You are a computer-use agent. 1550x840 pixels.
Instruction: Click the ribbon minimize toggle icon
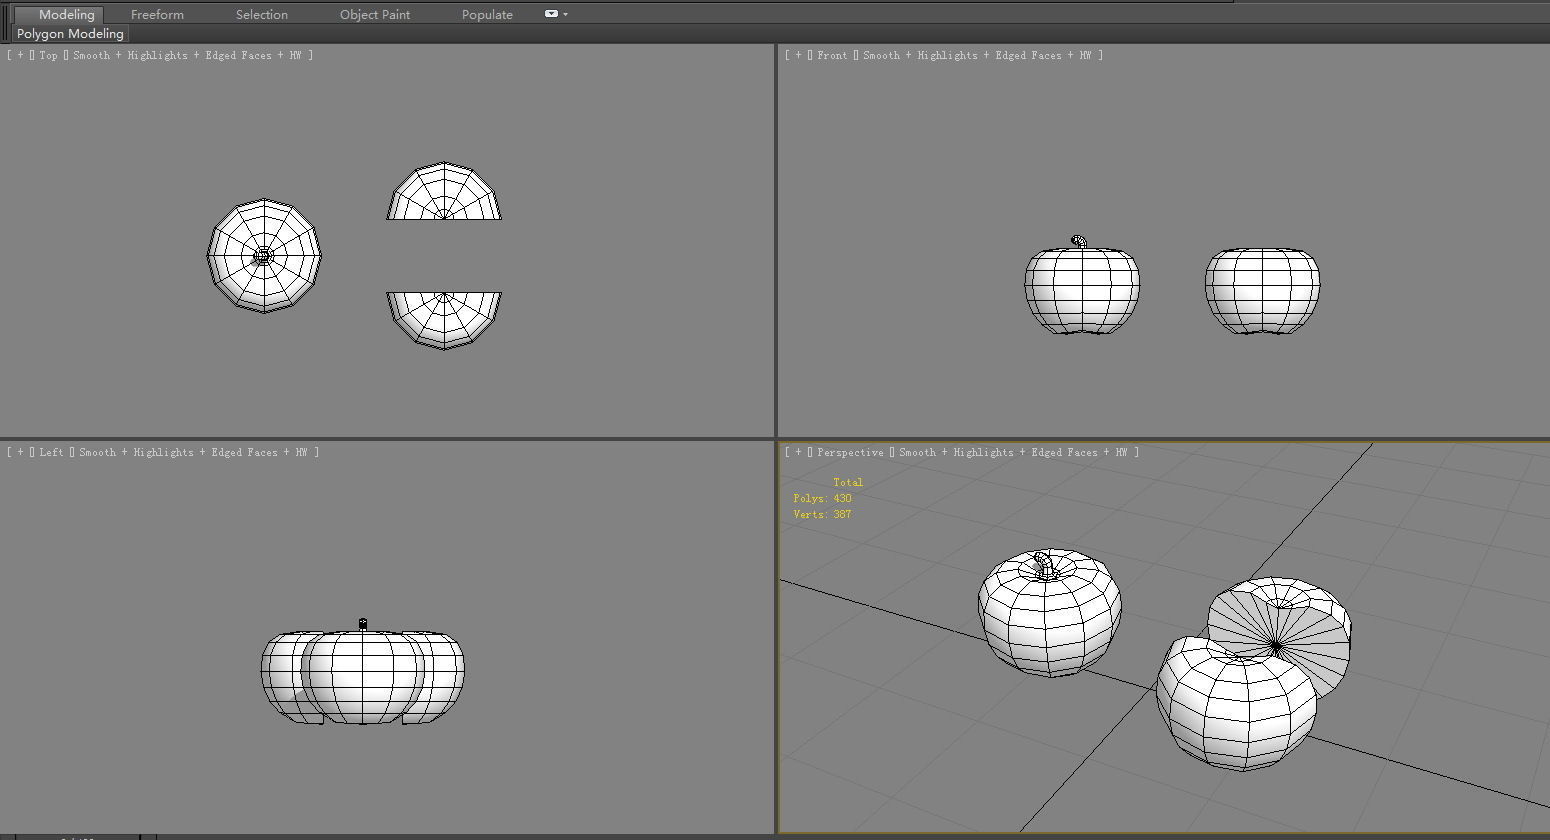click(551, 14)
